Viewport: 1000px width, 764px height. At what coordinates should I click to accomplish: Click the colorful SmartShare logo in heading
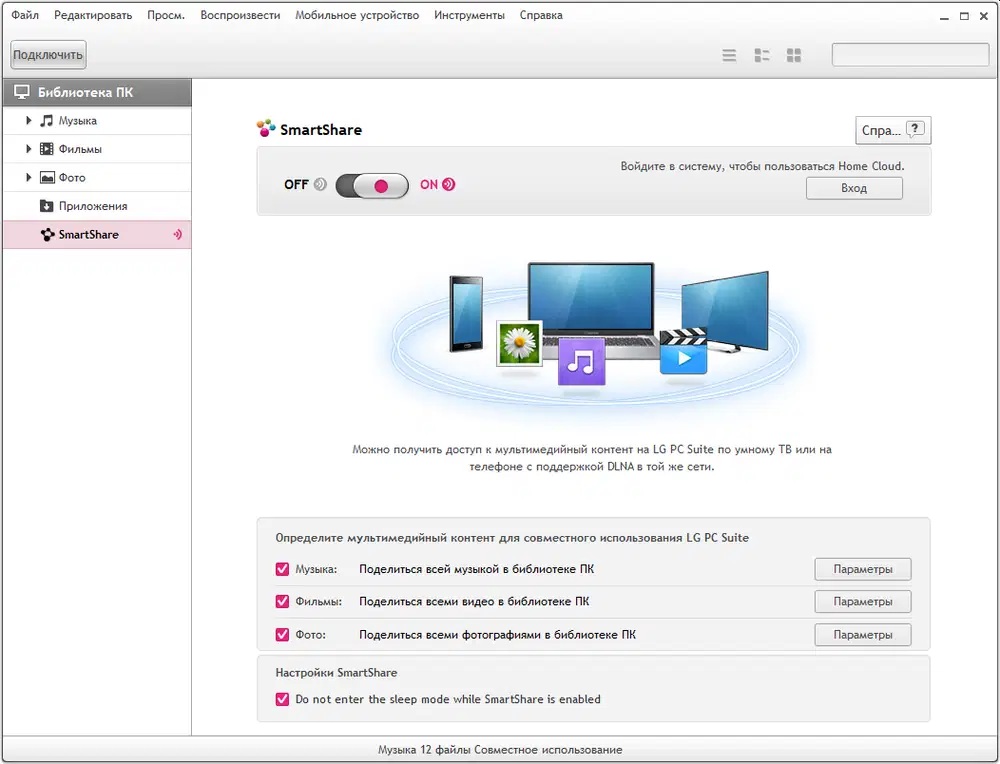(x=266, y=128)
